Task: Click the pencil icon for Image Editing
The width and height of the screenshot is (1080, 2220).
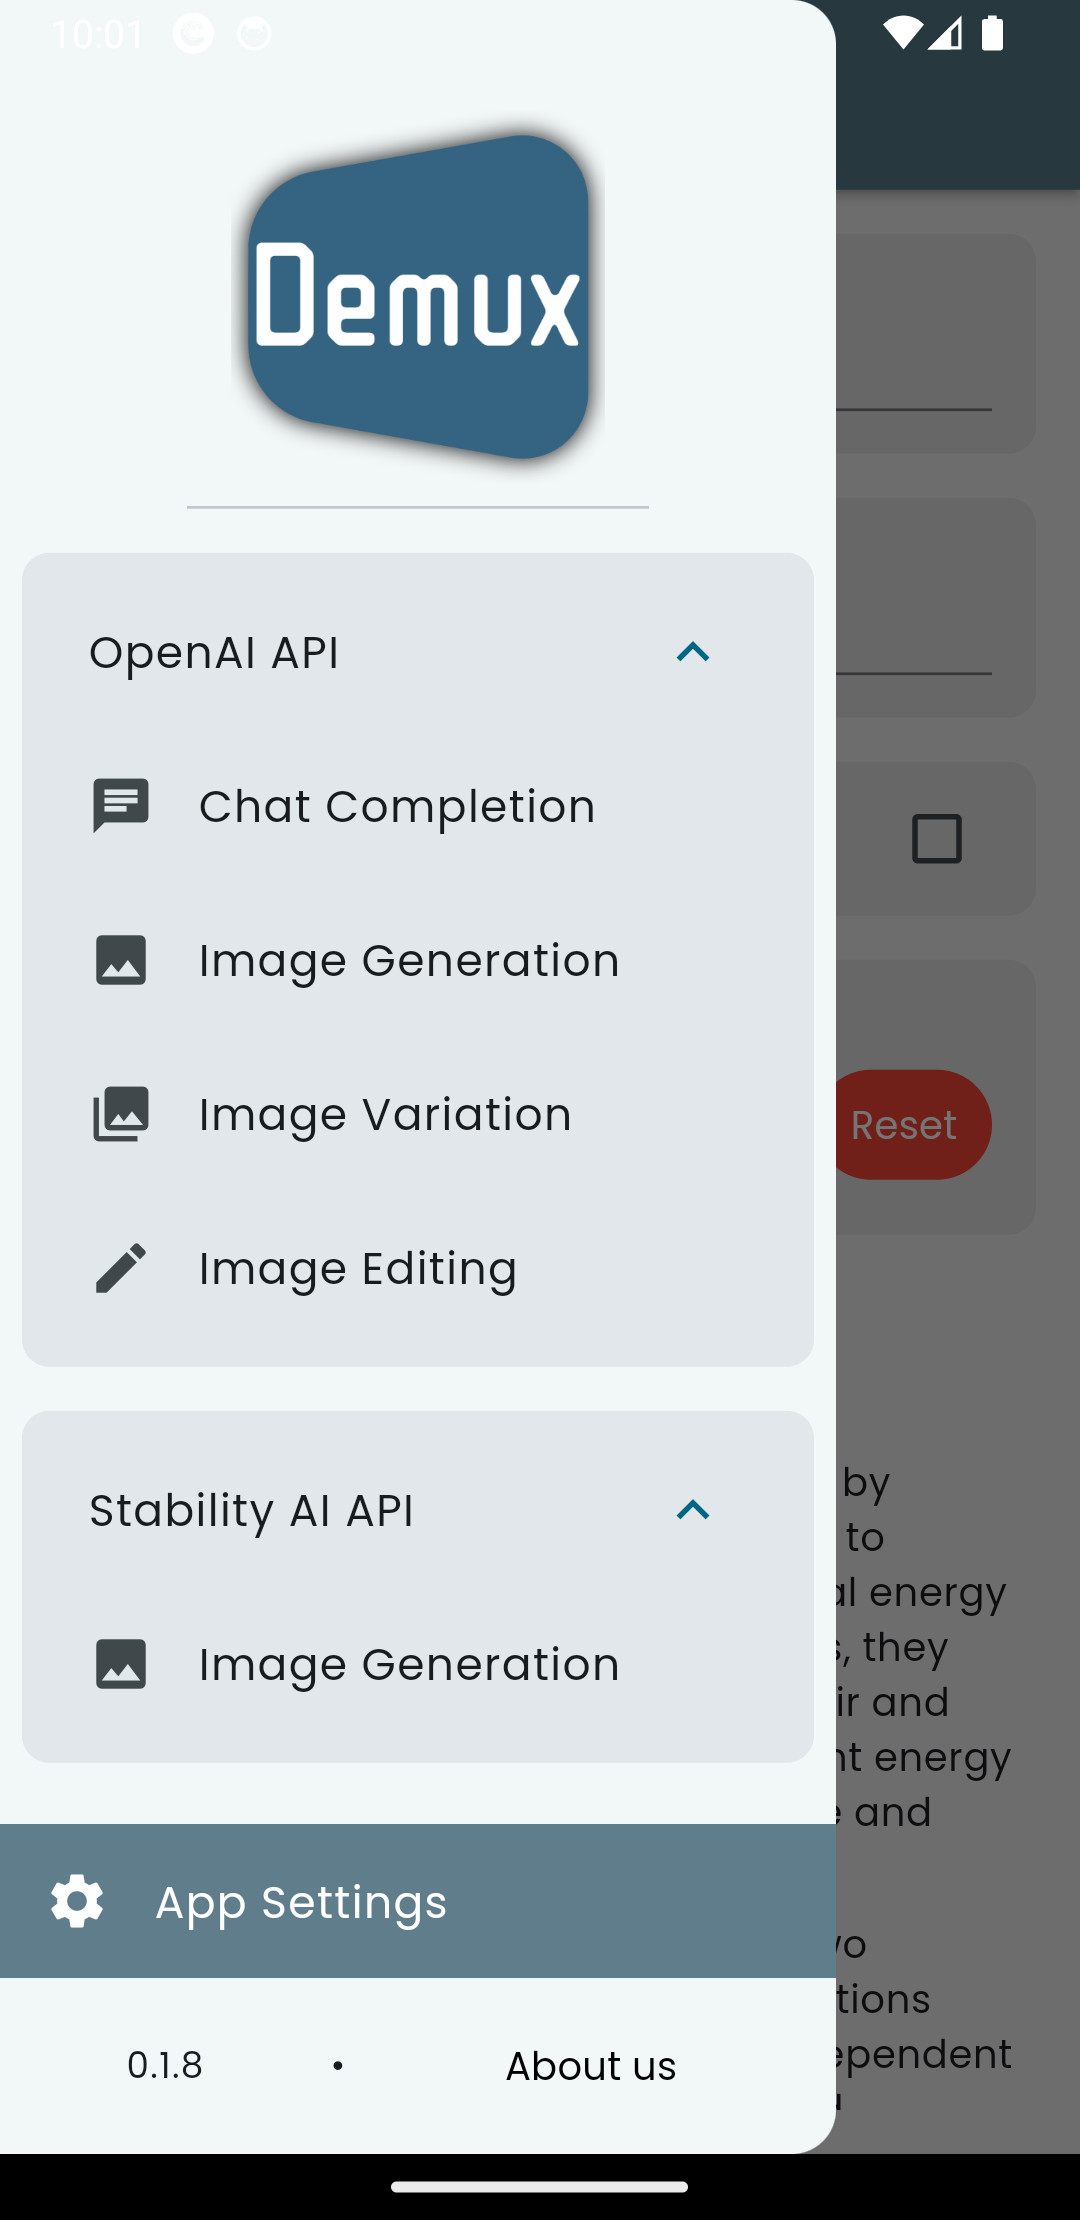Action: [x=121, y=1268]
